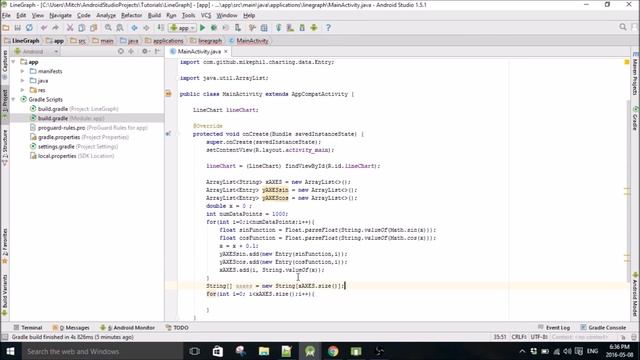
Task: Toggle the Structure side panel
Action: [5, 148]
